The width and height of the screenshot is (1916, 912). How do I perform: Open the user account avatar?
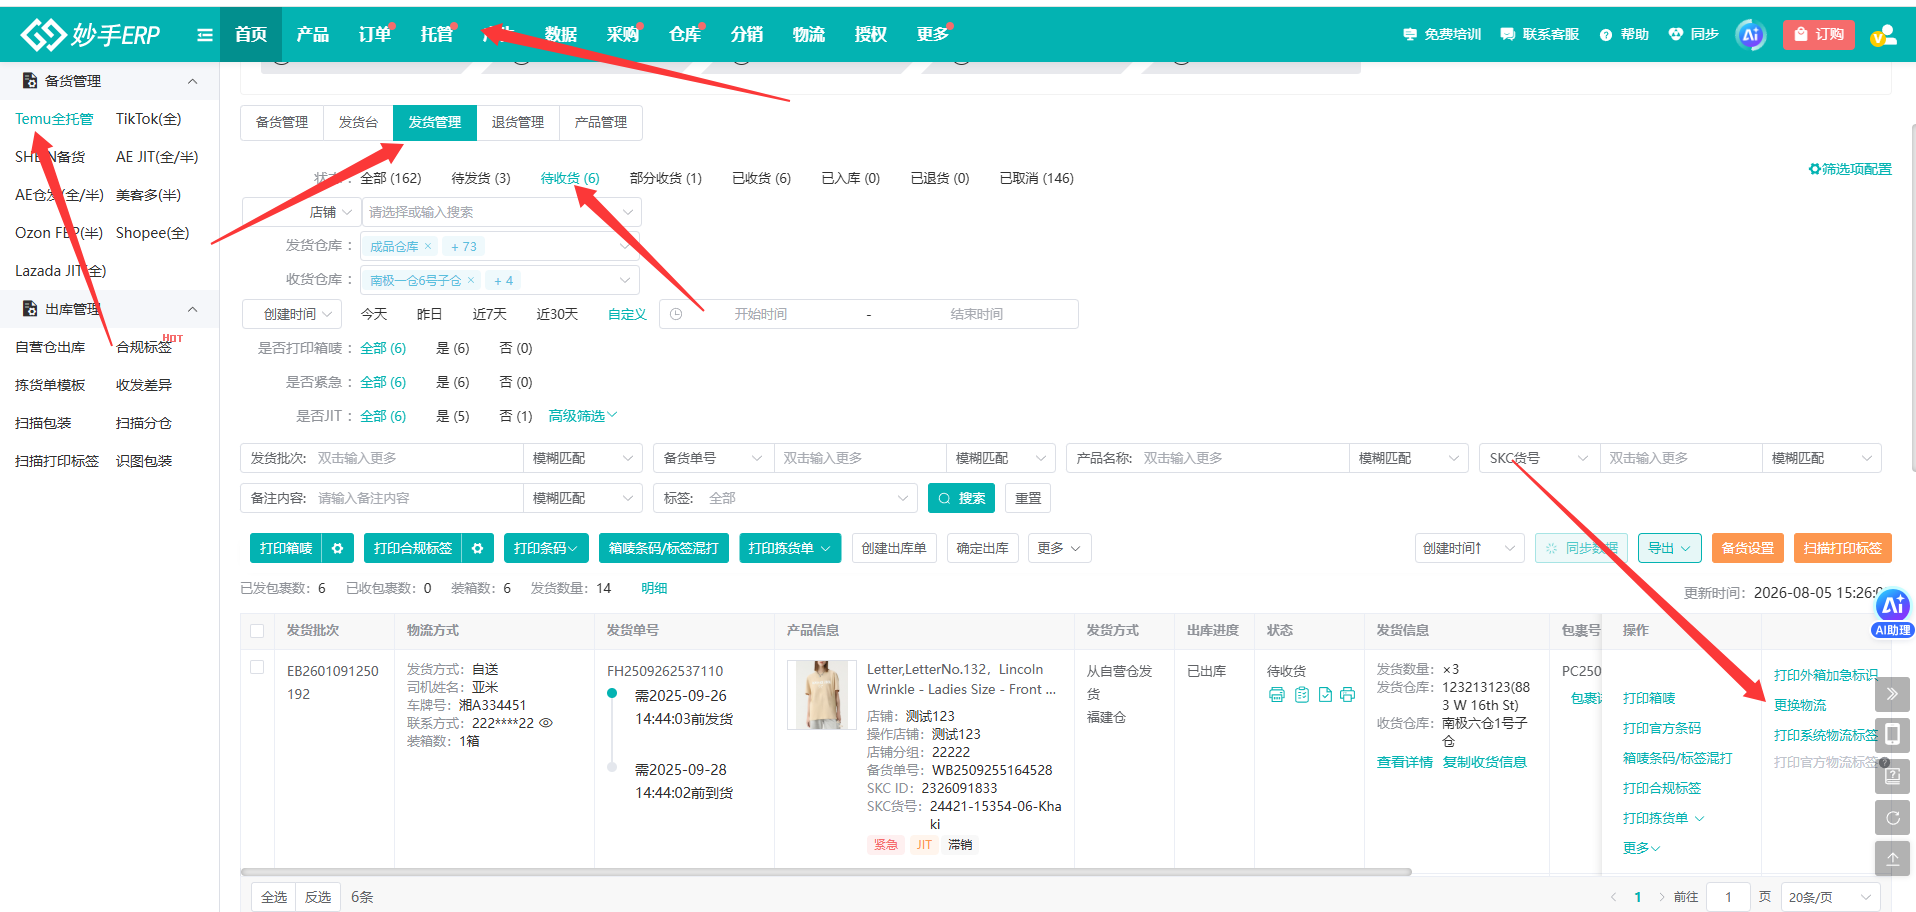tap(1883, 36)
